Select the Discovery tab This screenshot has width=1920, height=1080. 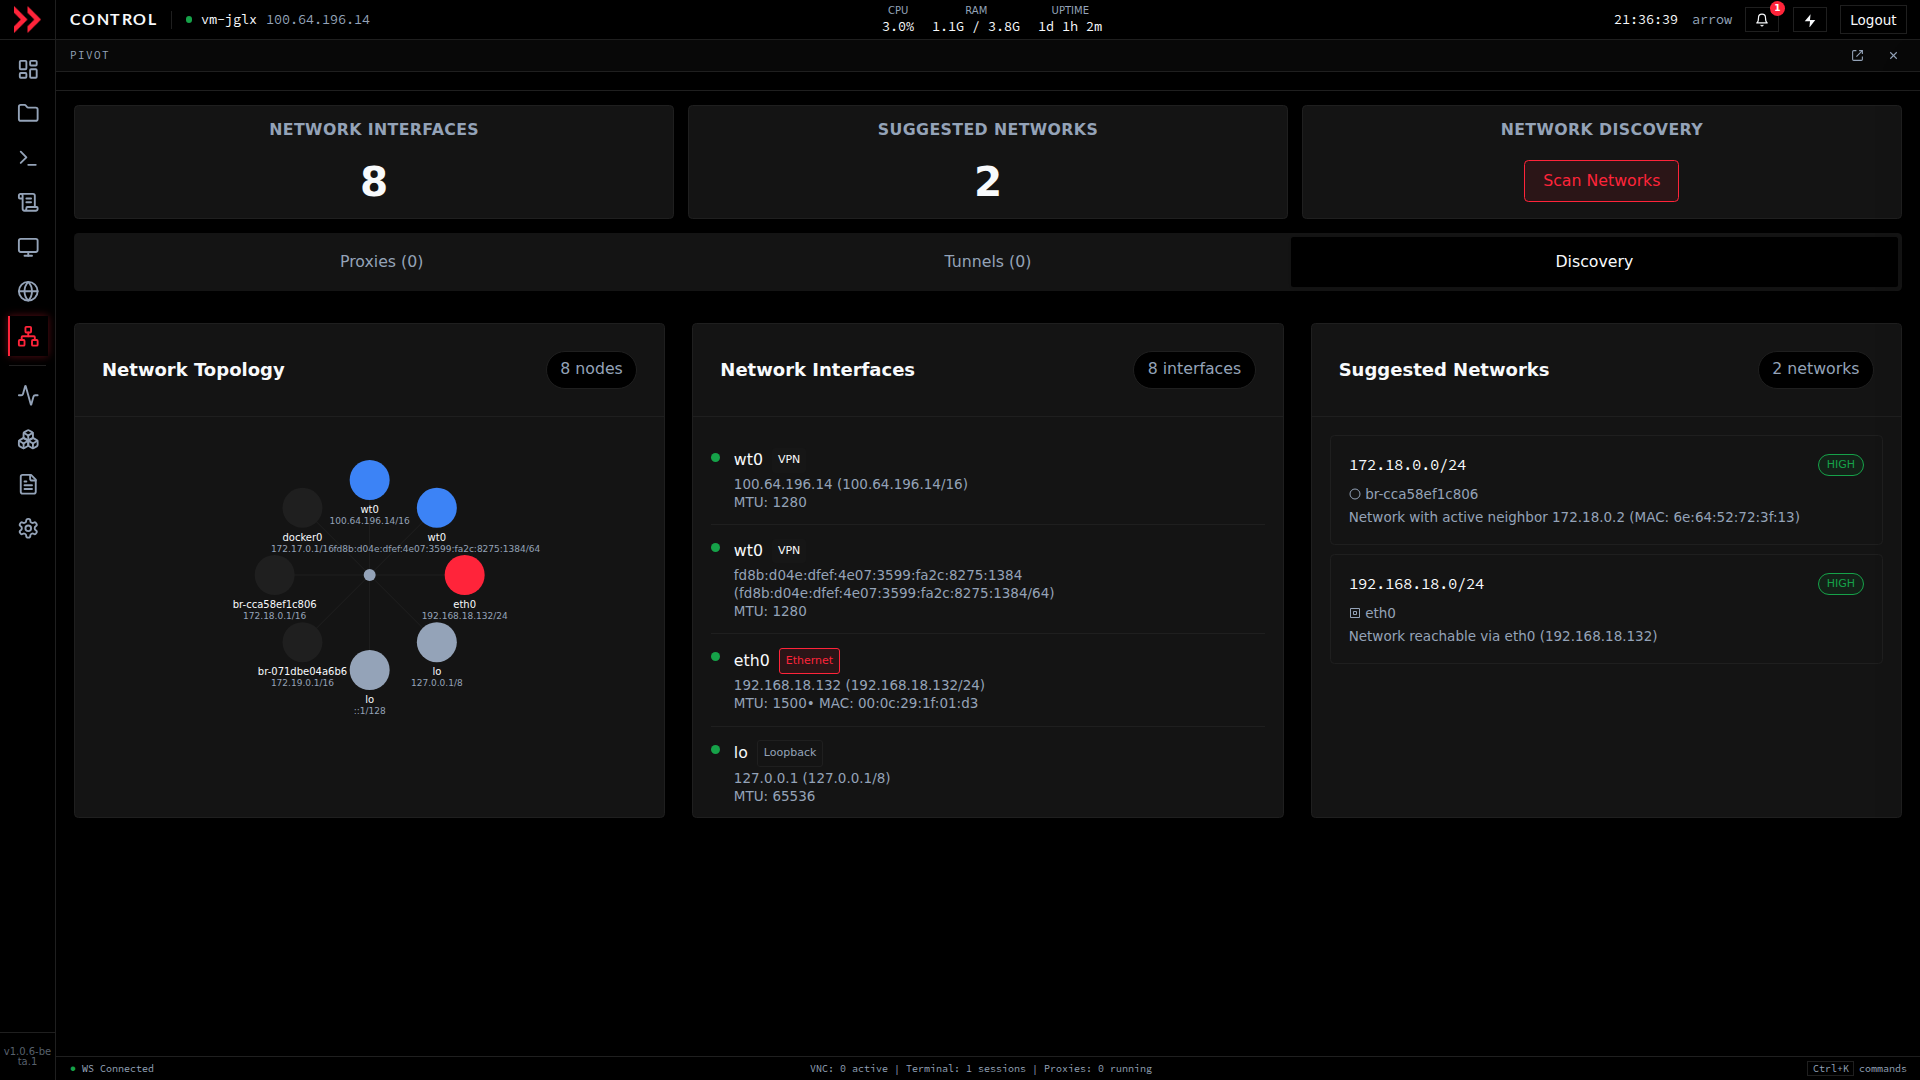(x=1594, y=262)
